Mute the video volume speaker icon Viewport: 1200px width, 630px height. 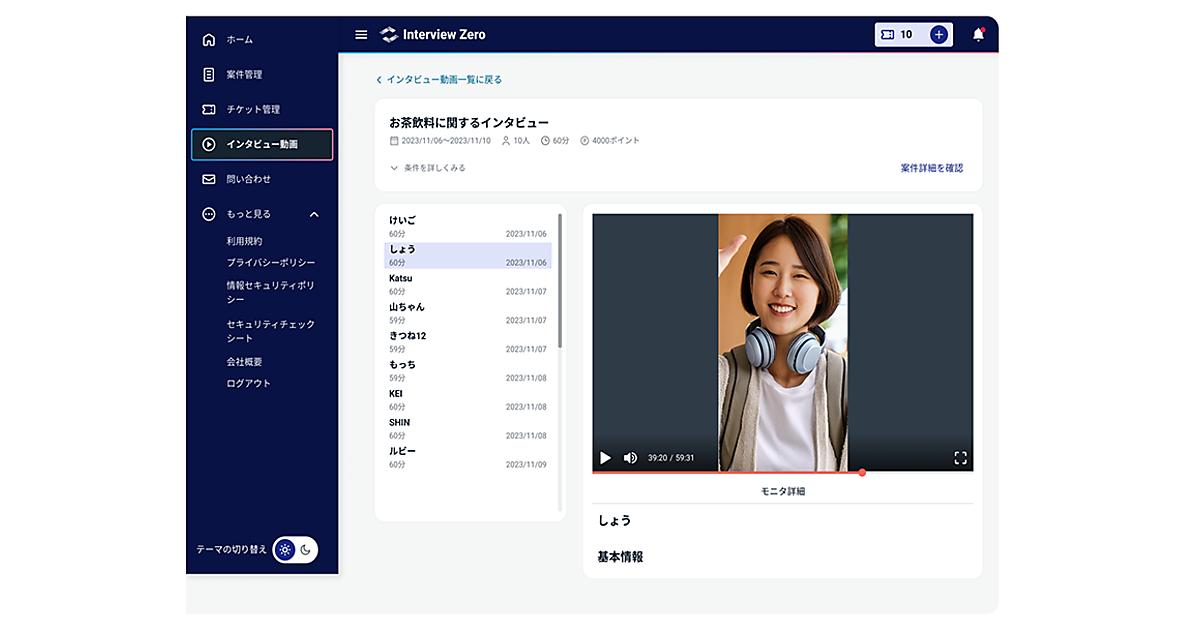[x=630, y=458]
